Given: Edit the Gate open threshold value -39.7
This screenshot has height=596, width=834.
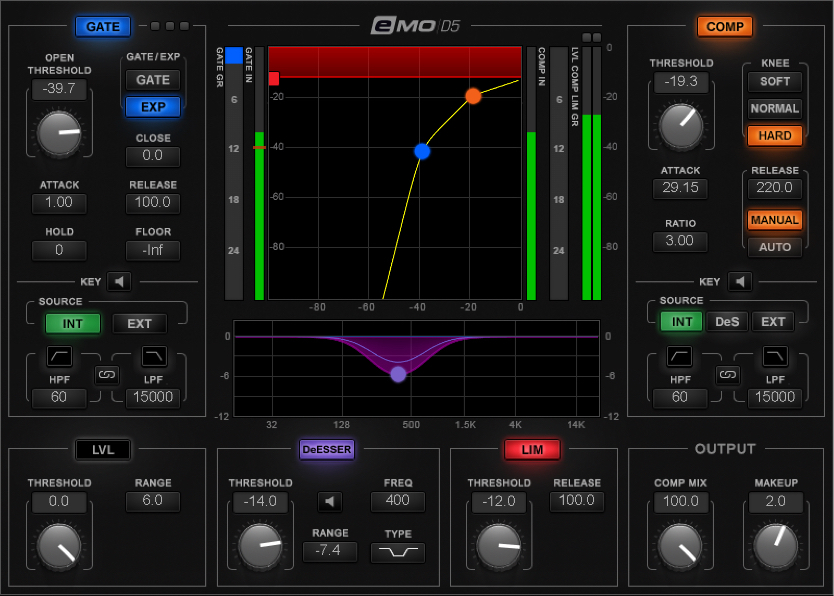Looking at the screenshot, I should coord(59,89).
